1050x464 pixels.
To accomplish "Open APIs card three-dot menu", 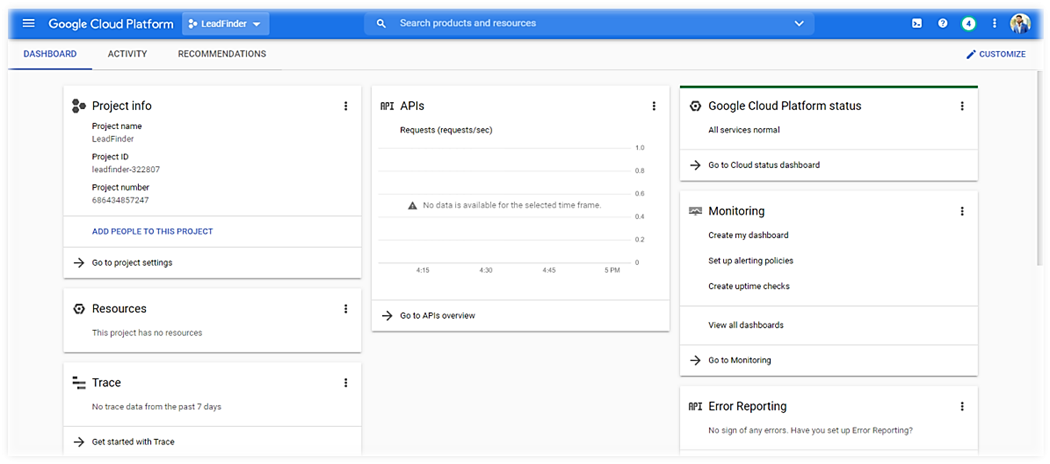I will [654, 106].
